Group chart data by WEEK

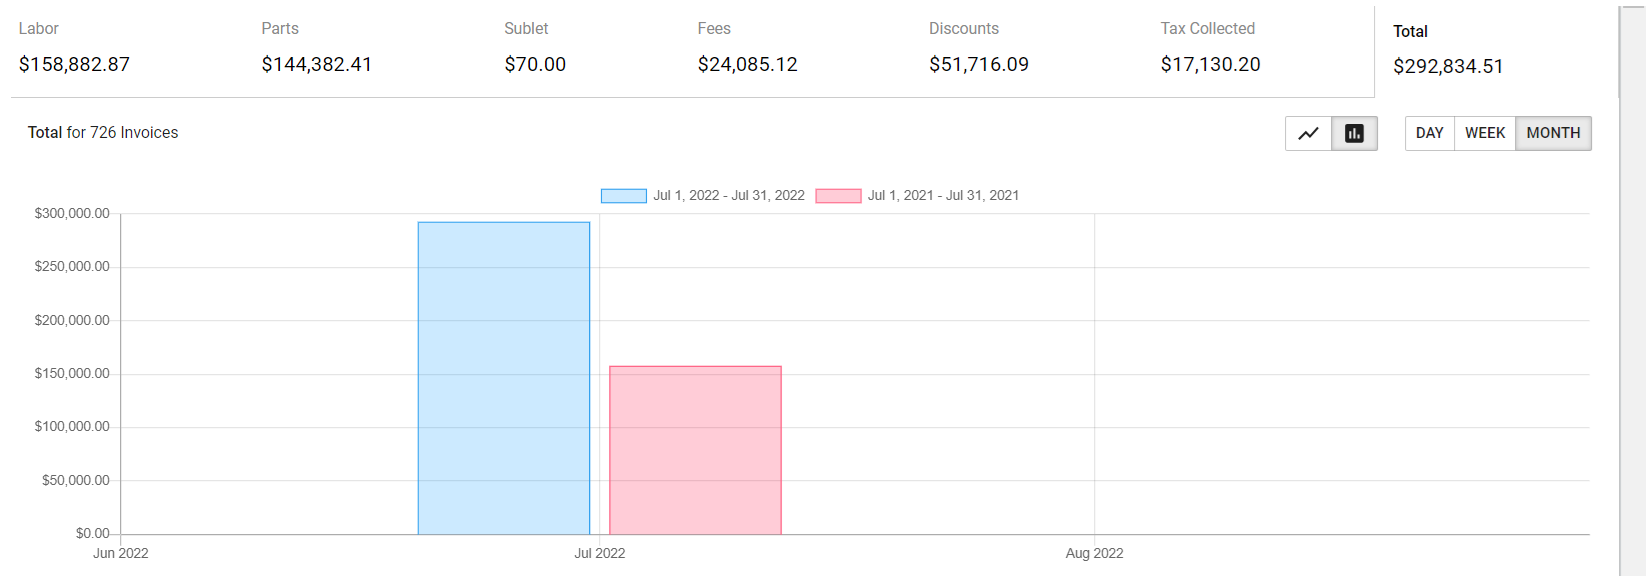[1484, 134]
